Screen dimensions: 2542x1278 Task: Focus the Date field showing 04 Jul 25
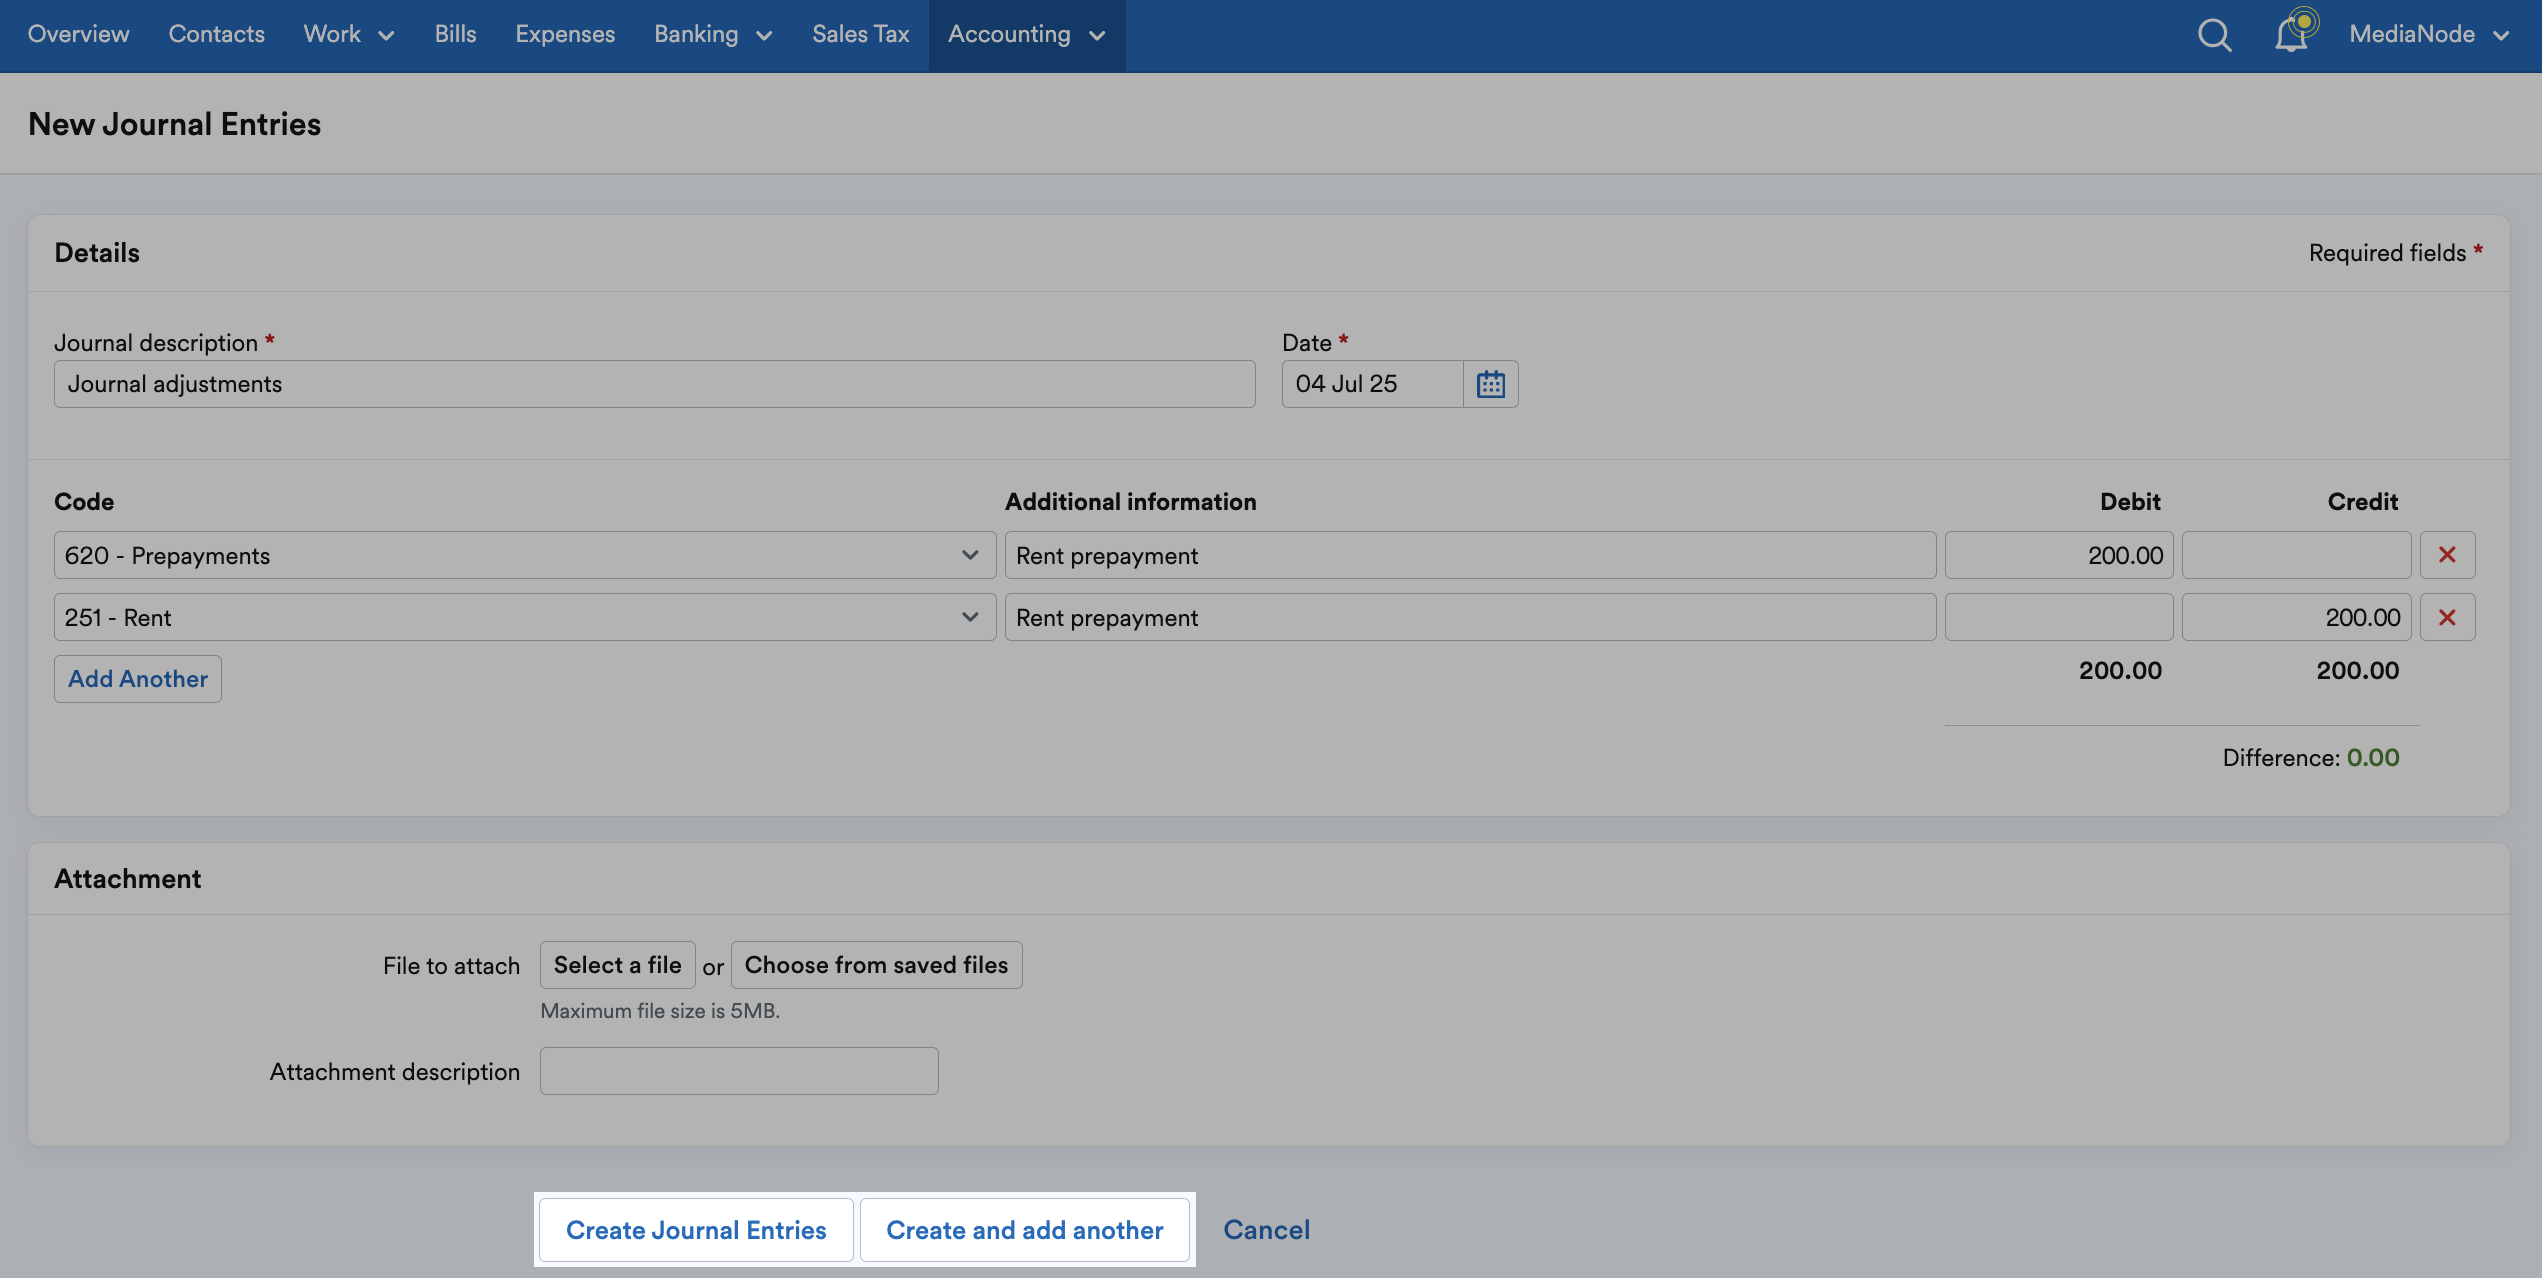pyautogui.click(x=1372, y=384)
